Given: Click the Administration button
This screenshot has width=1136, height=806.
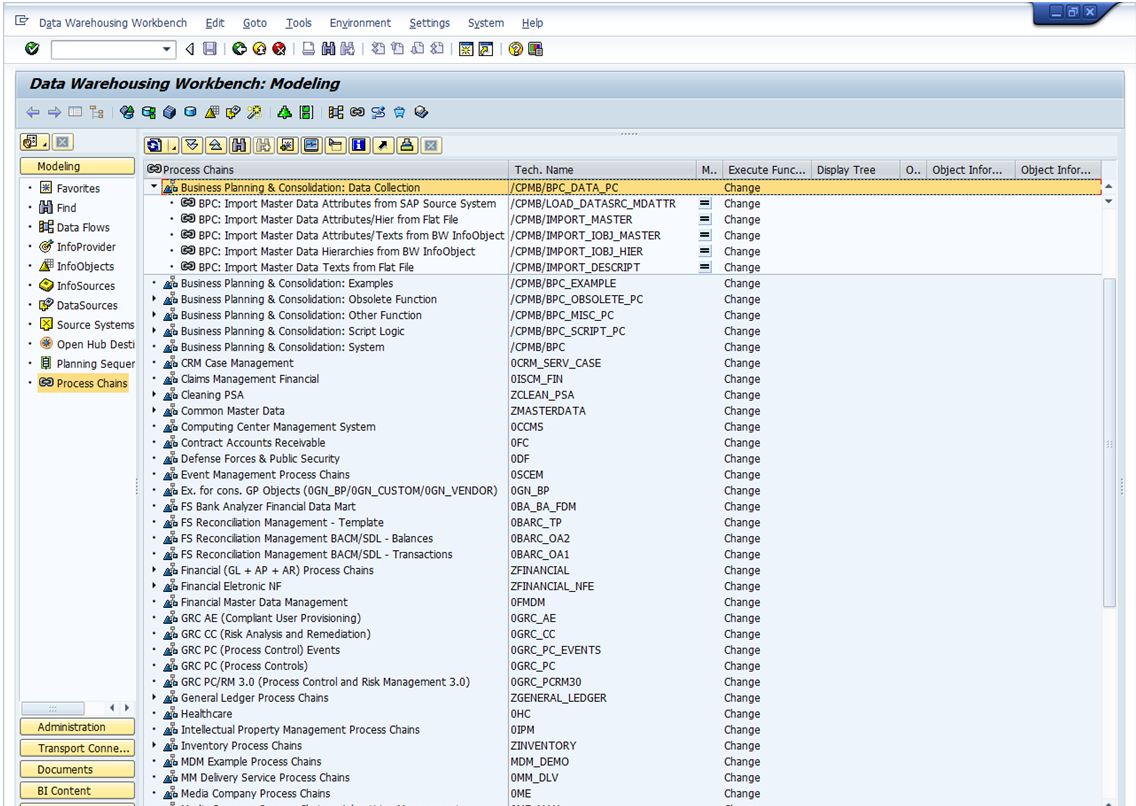Looking at the screenshot, I should (77, 726).
